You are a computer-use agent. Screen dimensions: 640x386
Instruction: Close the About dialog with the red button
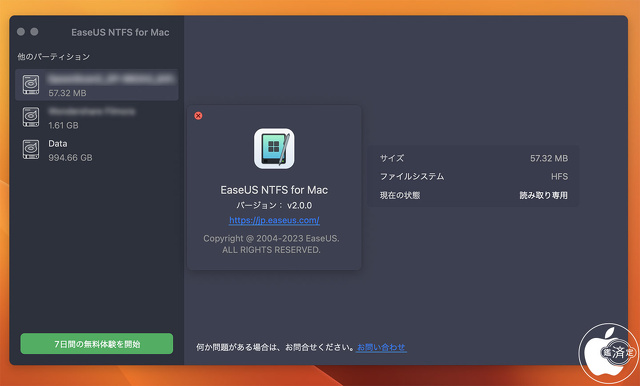pyautogui.click(x=198, y=116)
